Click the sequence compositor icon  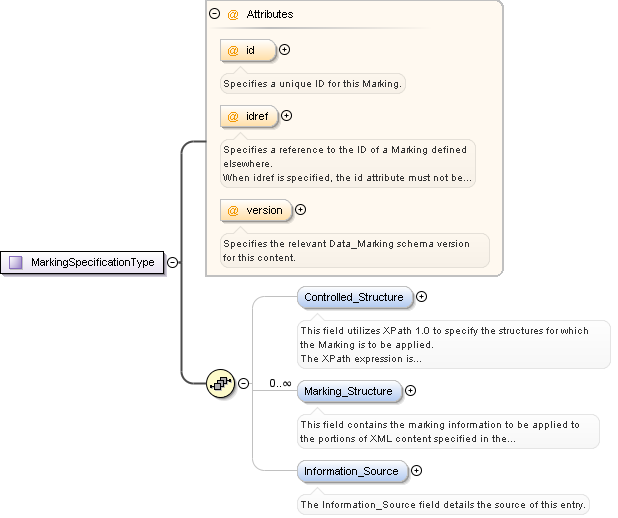pyautogui.click(x=219, y=383)
